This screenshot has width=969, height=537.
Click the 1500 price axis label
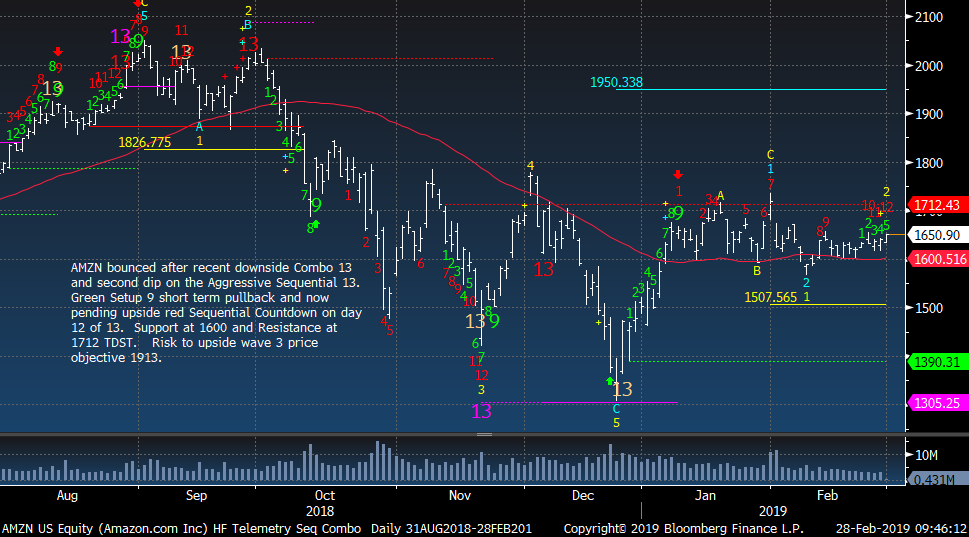pos(929,308)
